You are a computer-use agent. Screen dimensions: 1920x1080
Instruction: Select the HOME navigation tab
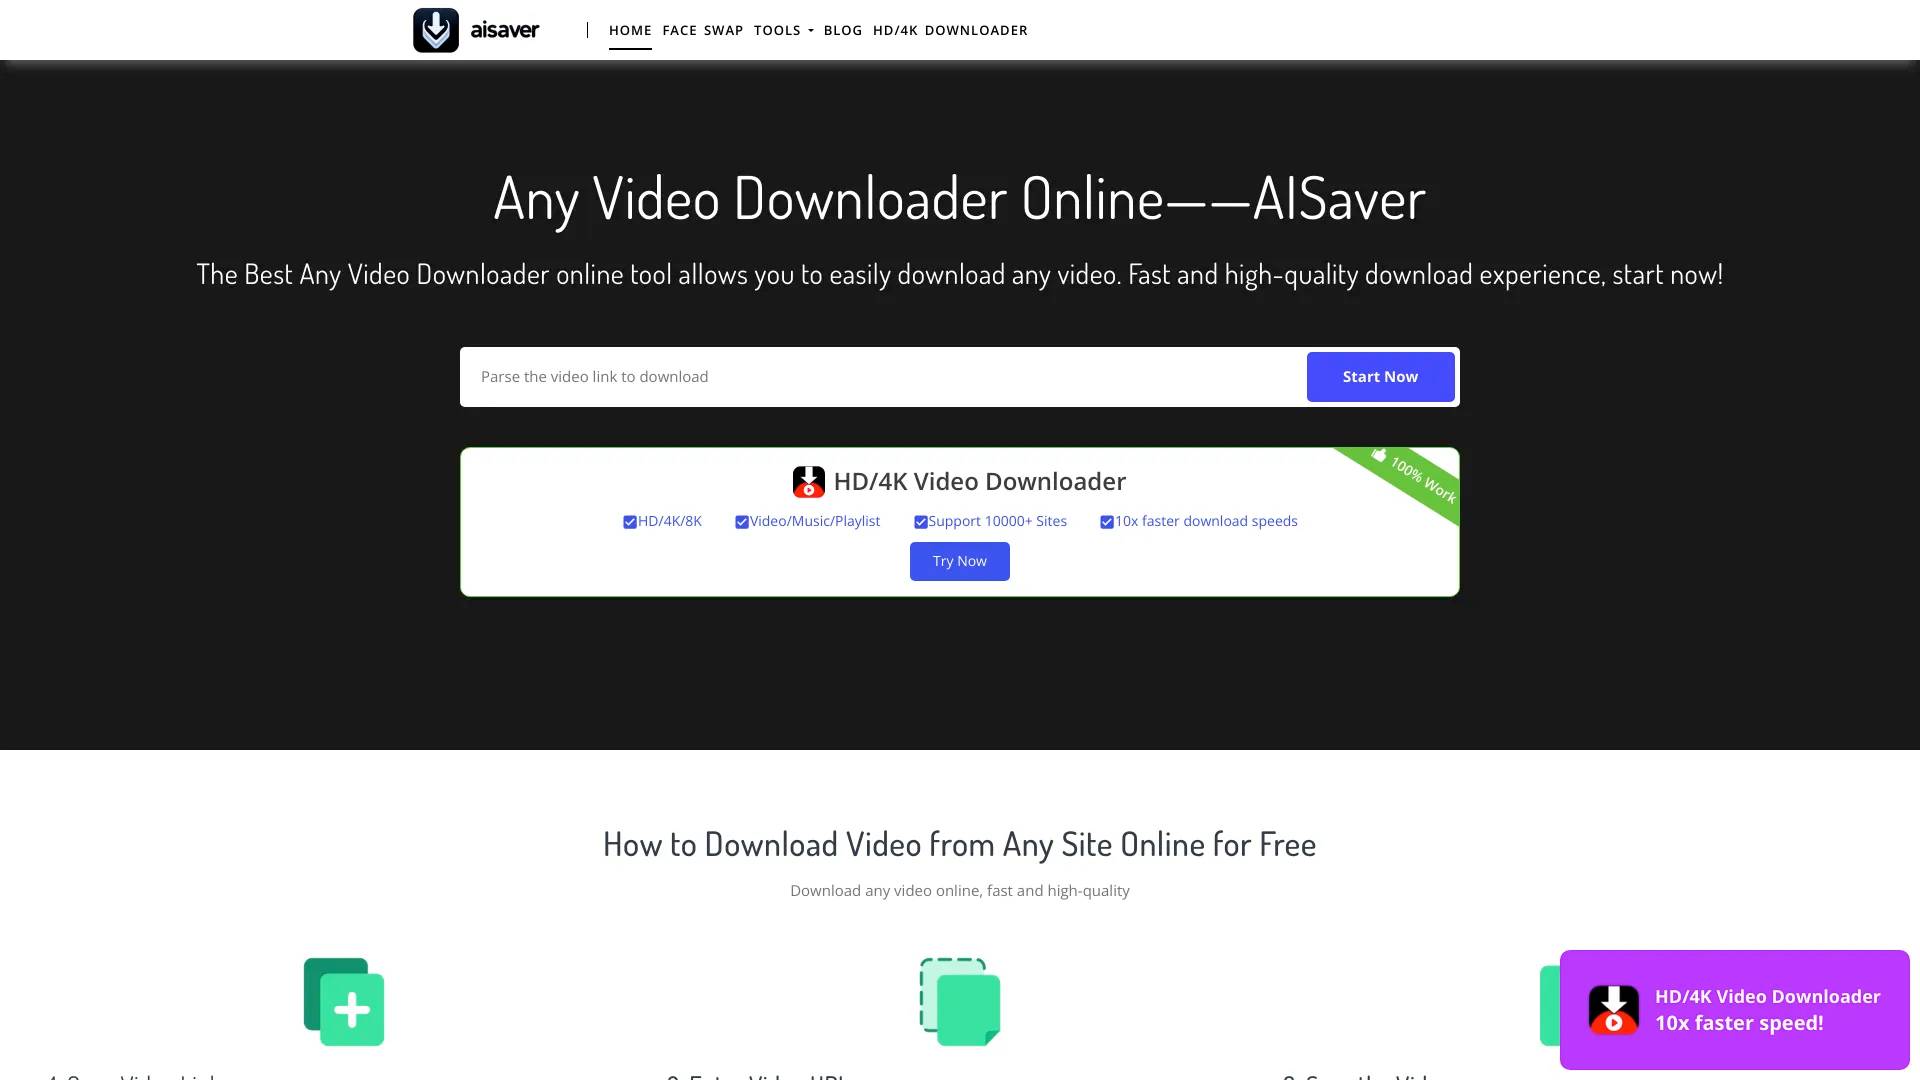pyautogui.click(x=629, y=29)
